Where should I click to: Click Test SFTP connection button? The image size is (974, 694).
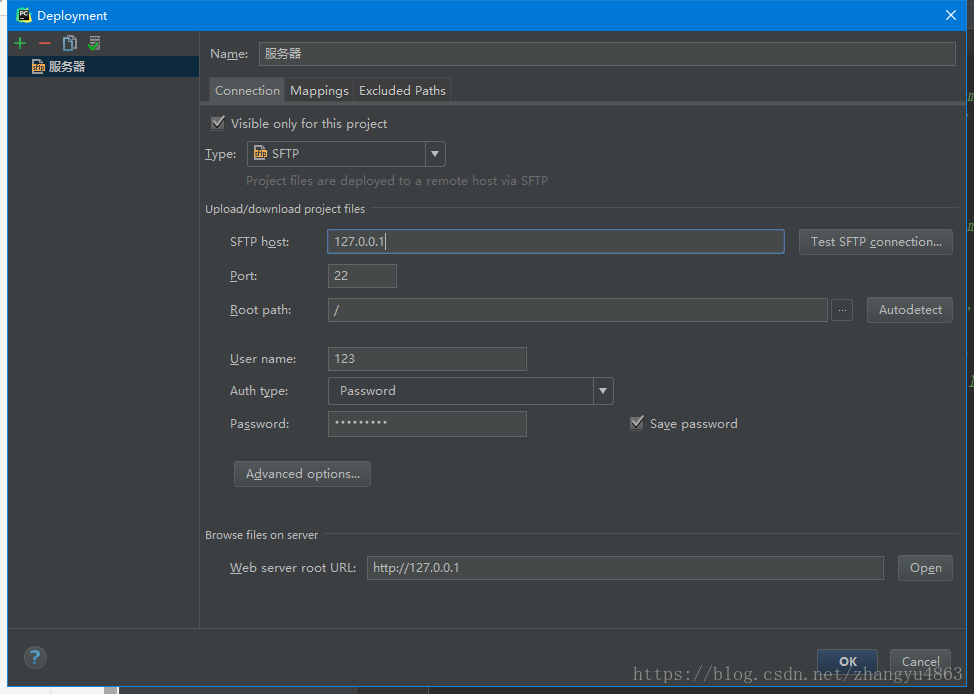tap(875, 242)
